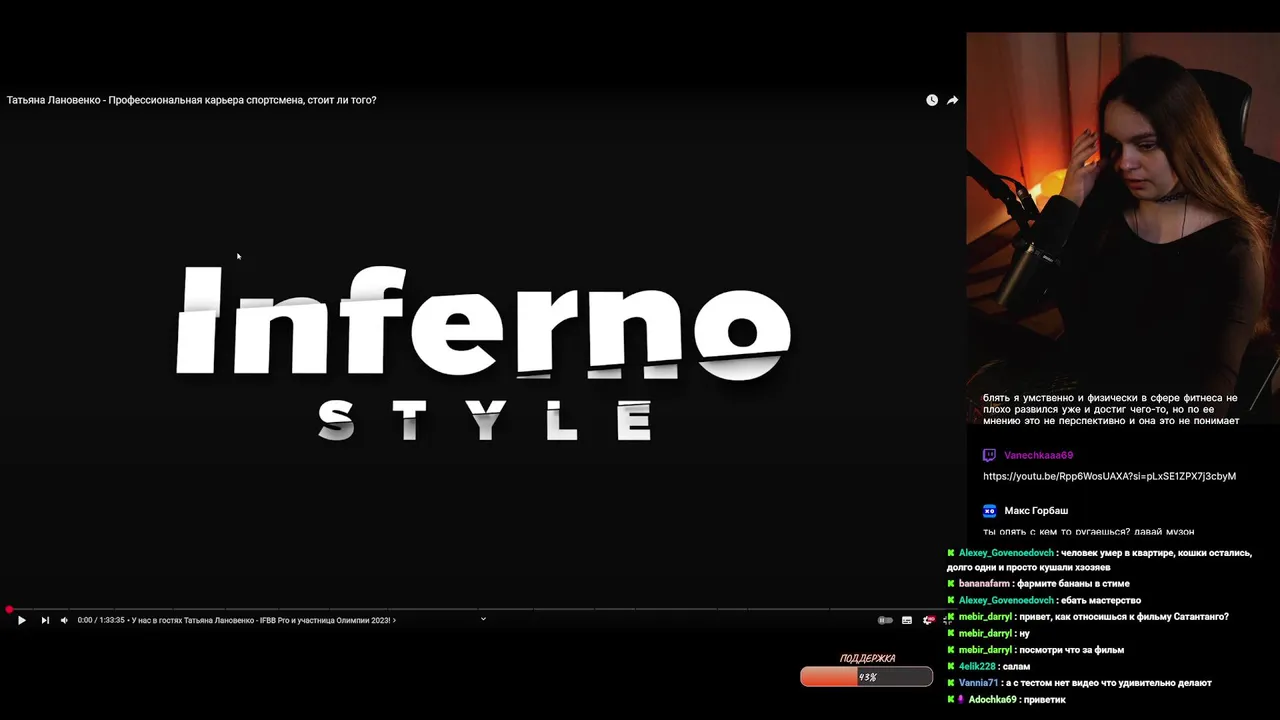Open the youtu.be/Rpp6WosUAXA link
This screenshot has height=720, width=1280.
(1109, 476)
